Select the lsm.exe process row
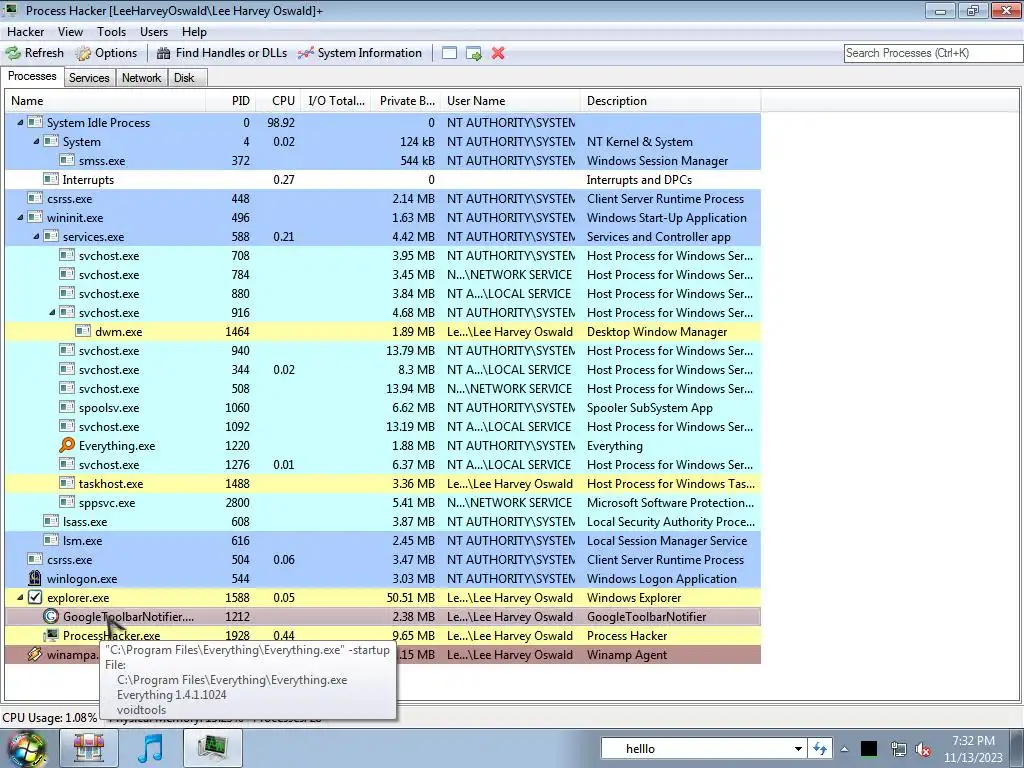 383,540
